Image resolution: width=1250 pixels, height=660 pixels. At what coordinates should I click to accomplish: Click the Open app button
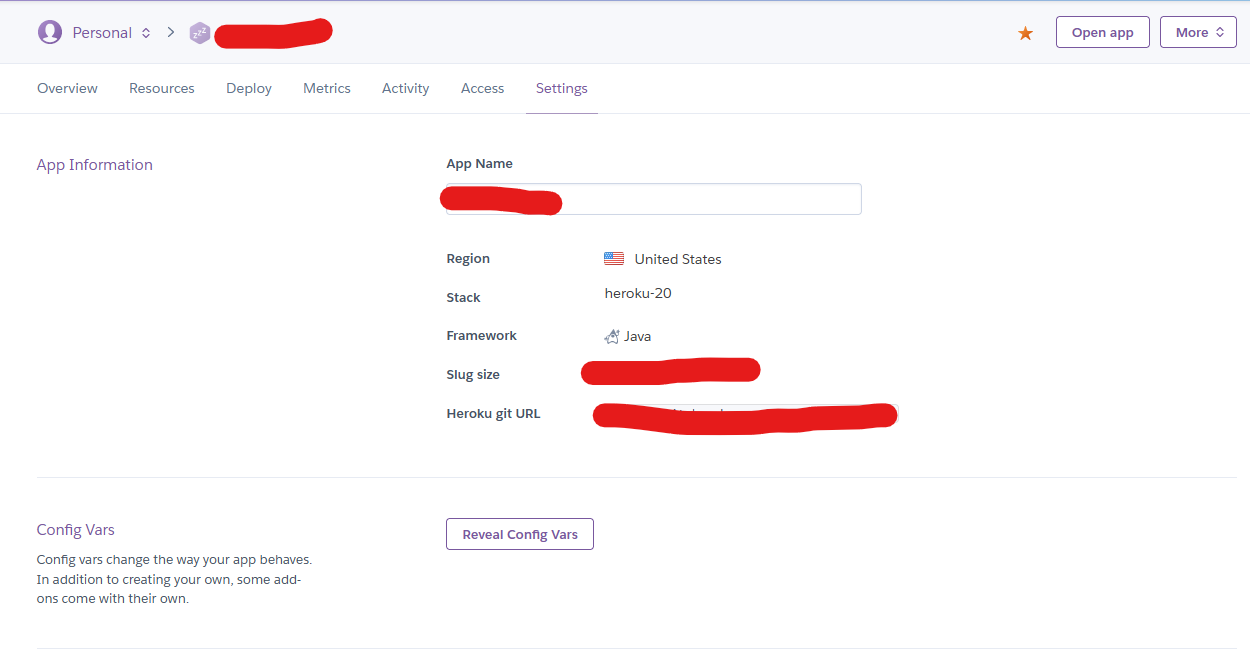click(1103, 32)
